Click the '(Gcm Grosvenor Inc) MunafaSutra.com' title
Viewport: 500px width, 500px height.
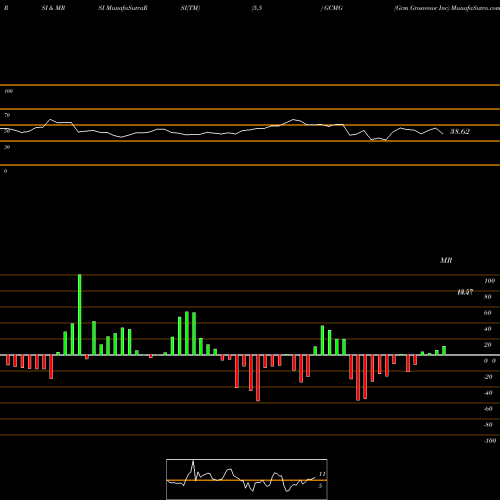point(447,8)
